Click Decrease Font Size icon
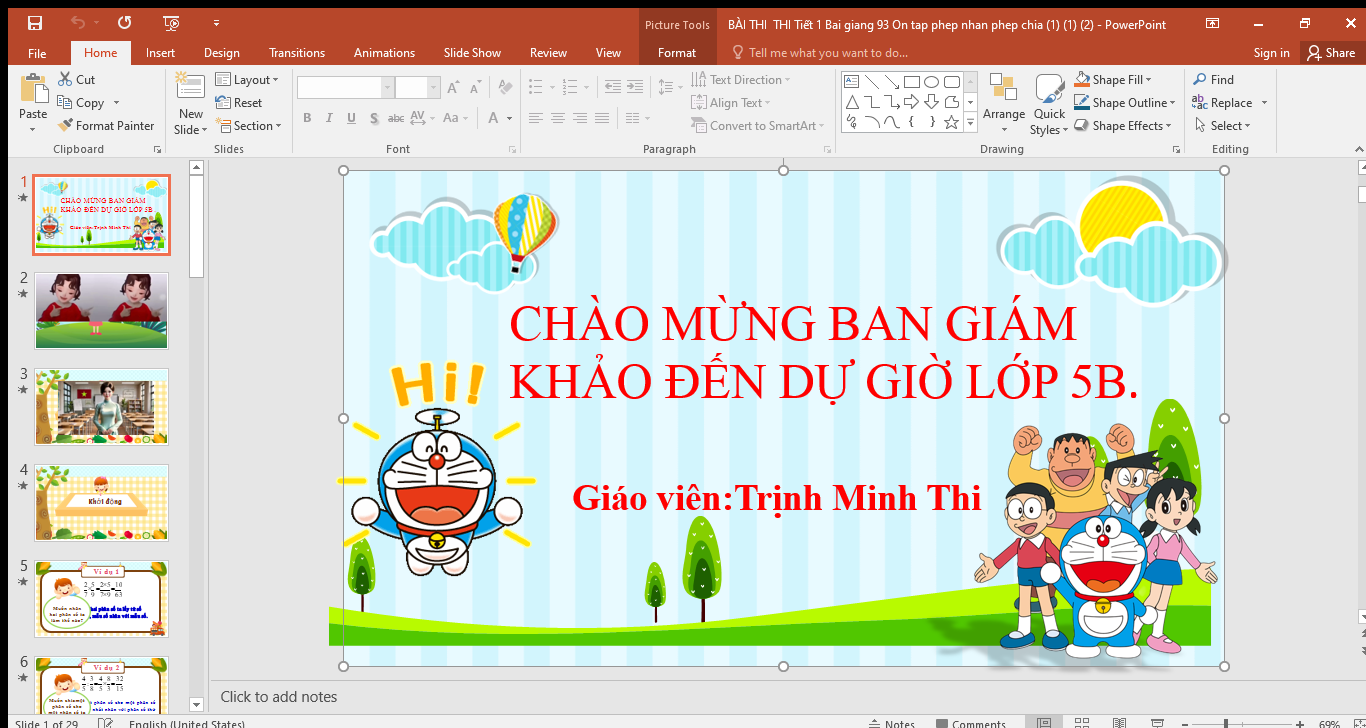This screenshot has height=728, width=1366. pyautogui.click(x=476, y=88)
